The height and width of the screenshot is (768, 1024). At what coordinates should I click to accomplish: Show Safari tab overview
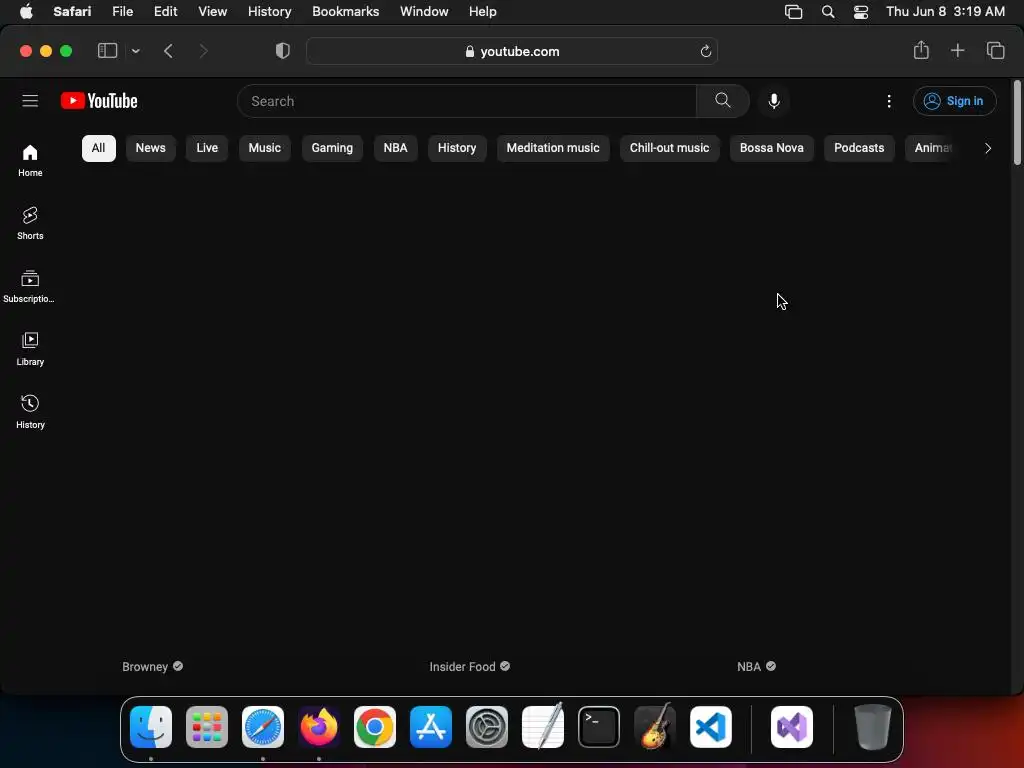point(995,50)
